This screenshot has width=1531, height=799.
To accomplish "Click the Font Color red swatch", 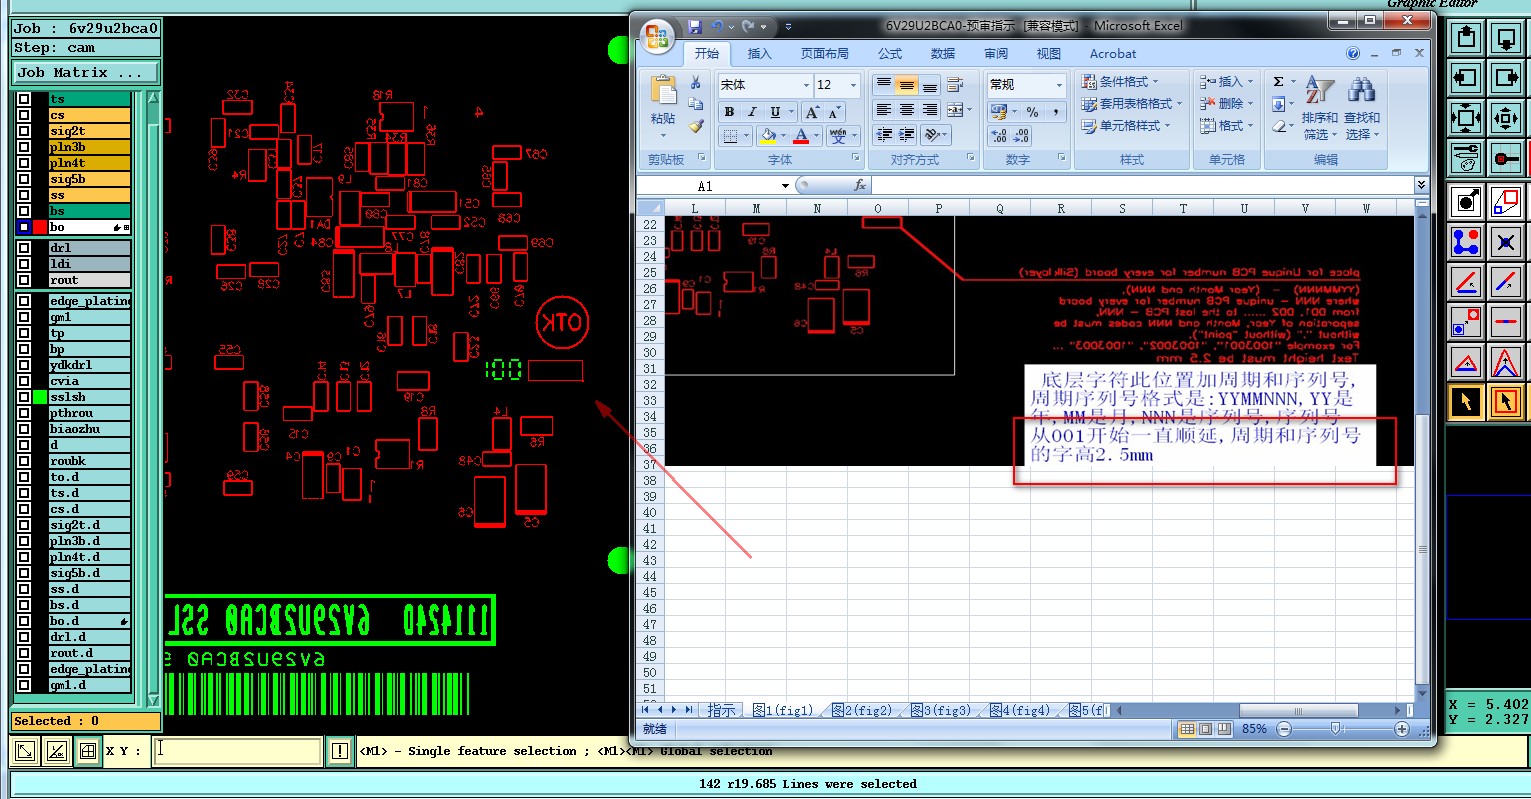I will (801, 136).
